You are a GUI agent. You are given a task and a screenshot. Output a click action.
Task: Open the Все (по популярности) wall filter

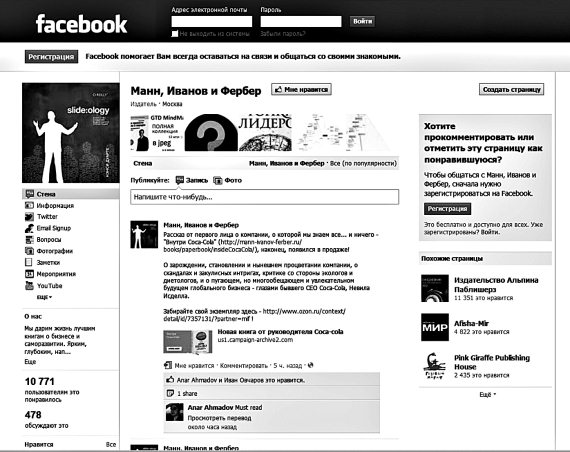point(363,164)
